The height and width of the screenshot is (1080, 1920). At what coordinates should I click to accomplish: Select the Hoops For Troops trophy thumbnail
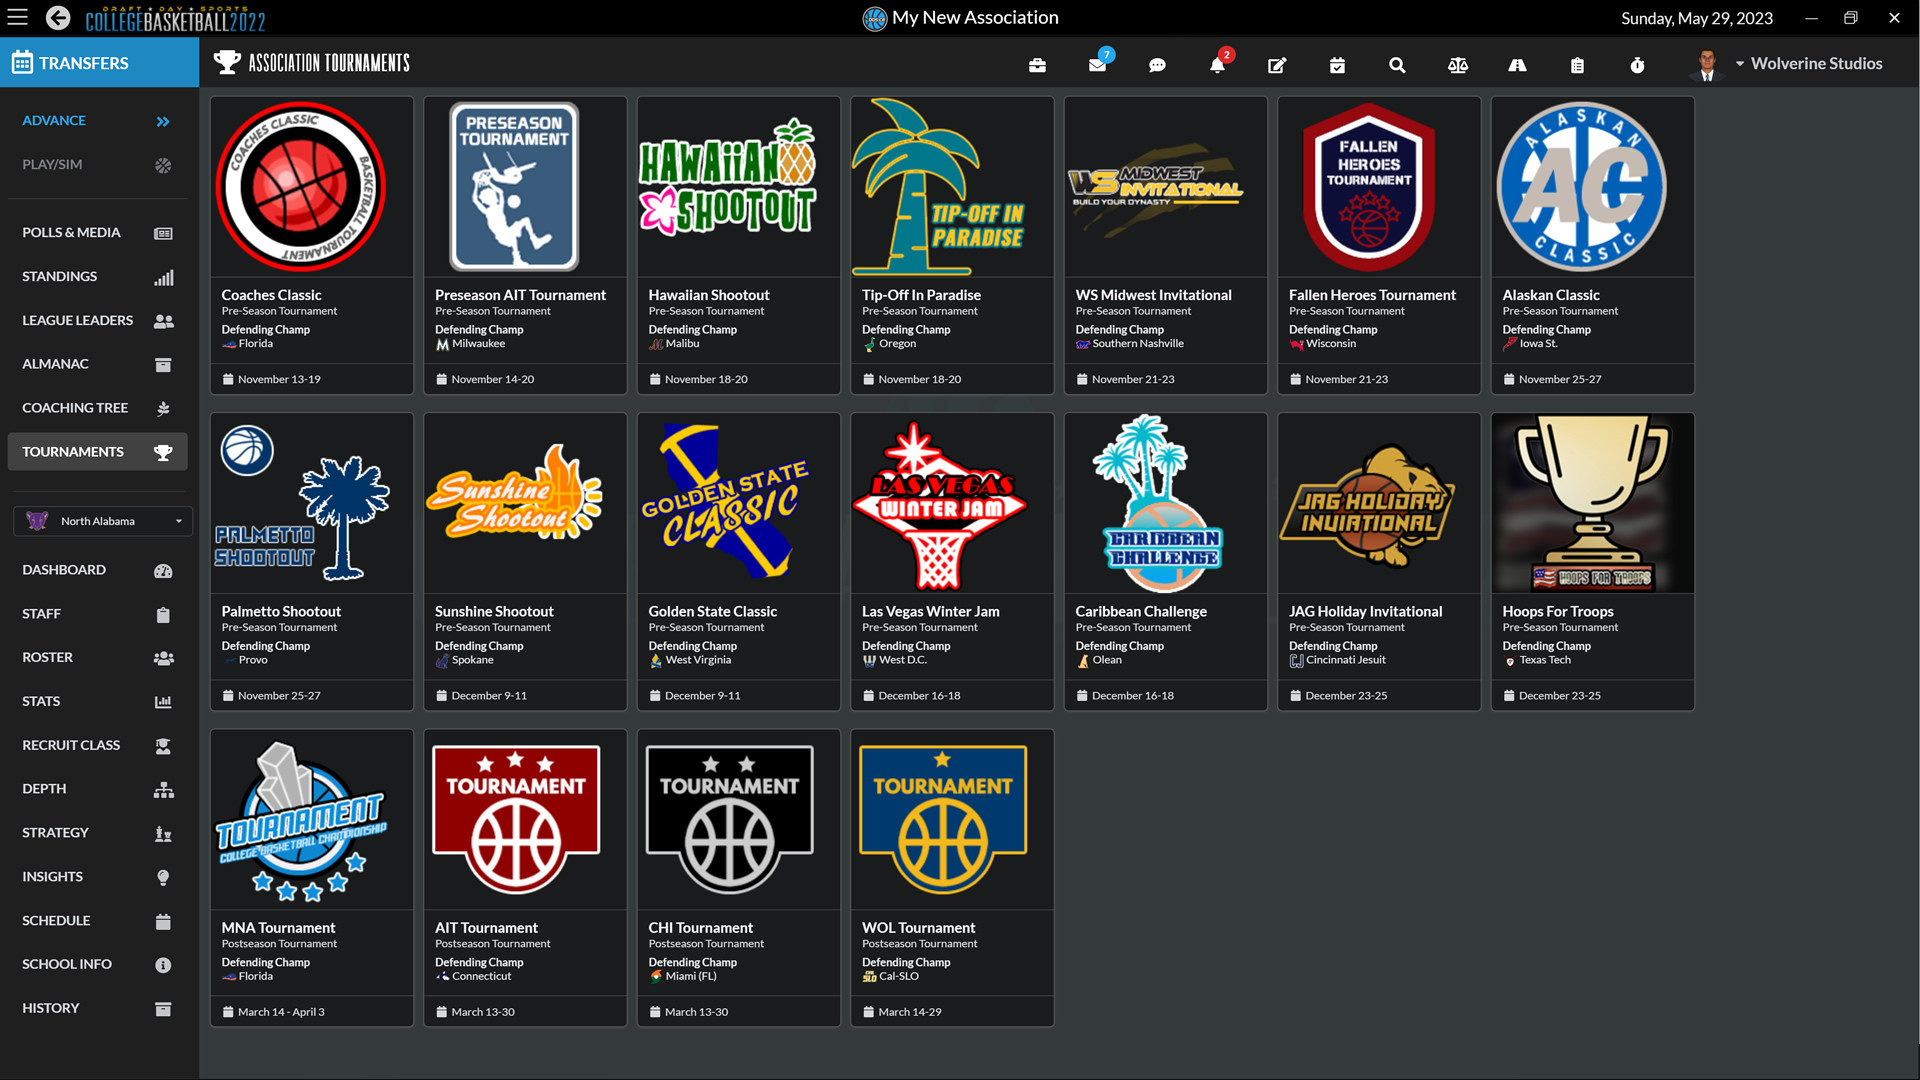[x=1592, y=503]
